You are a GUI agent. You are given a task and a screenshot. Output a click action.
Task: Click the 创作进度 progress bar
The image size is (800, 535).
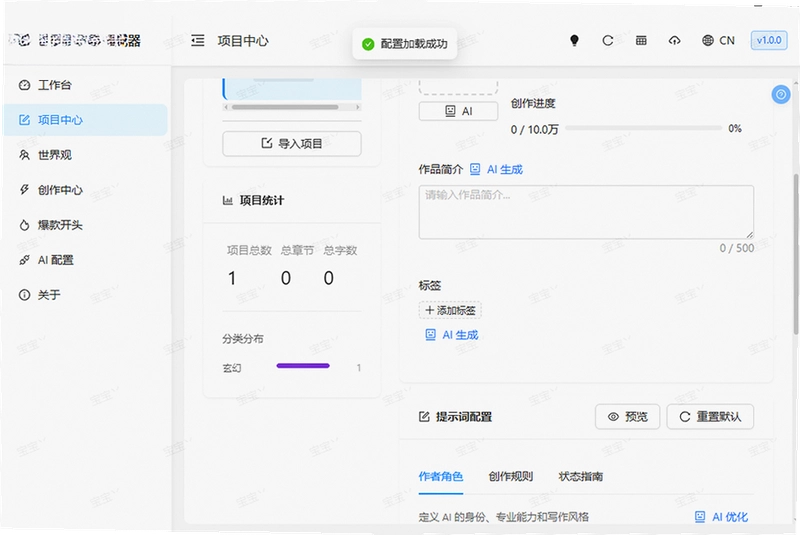click(643, 128)
